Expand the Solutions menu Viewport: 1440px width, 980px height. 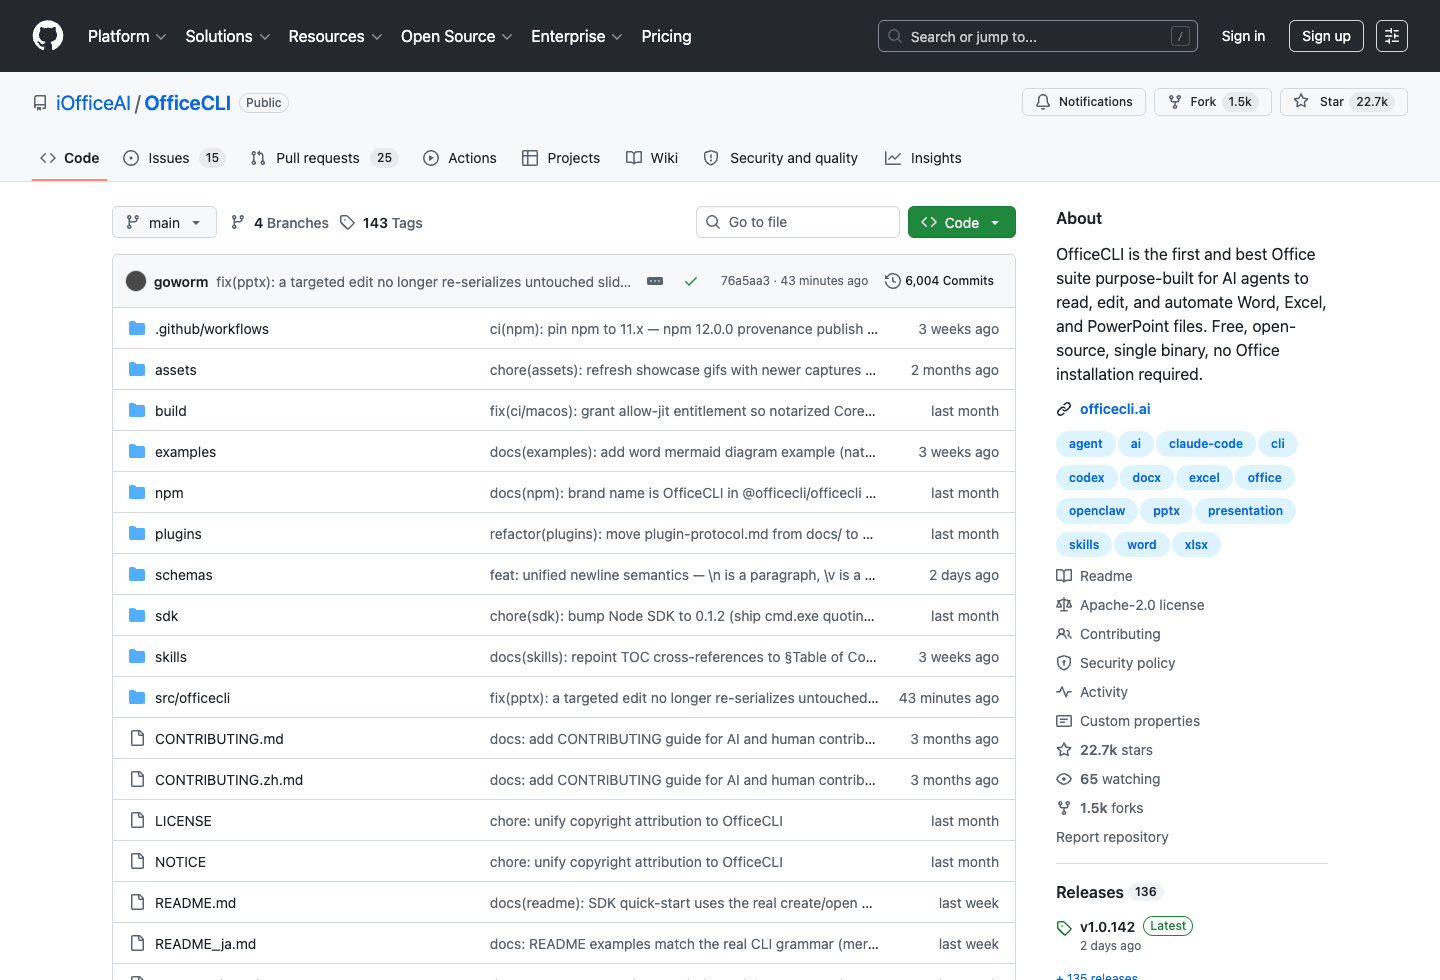[x=228, y=36]
